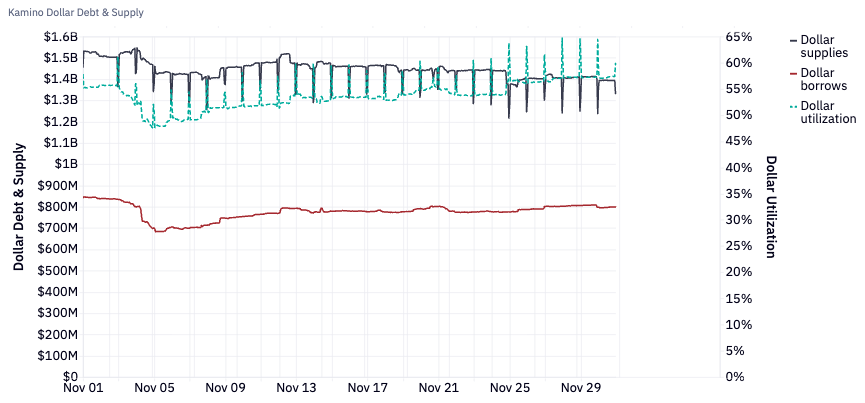Select the Nov 29 x-axis label

coord(580,389)
